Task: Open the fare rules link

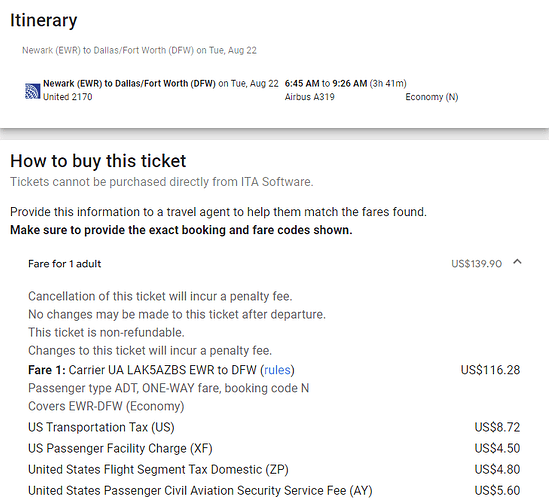Action: pyautogui.click(x=277, y=370)
